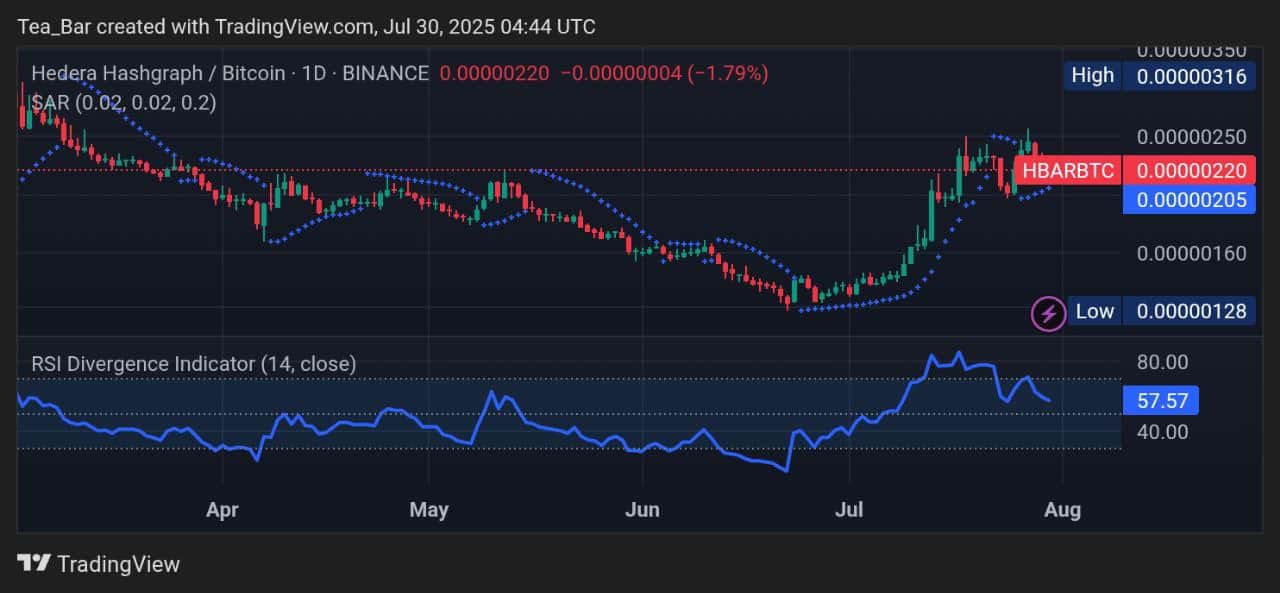Click the 0.00000160 price axis label
The image size is (1280, 593).
(x=1192, y=253)
